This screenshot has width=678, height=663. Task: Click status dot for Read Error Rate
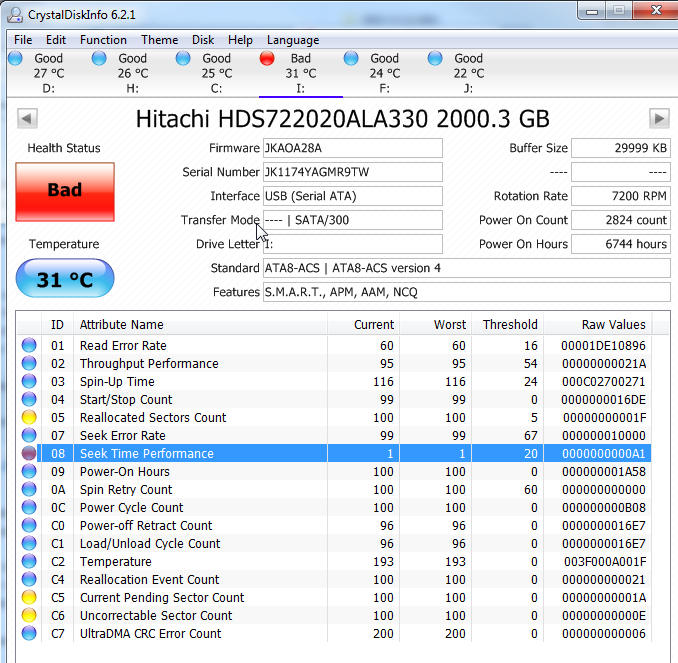point(29,345)
